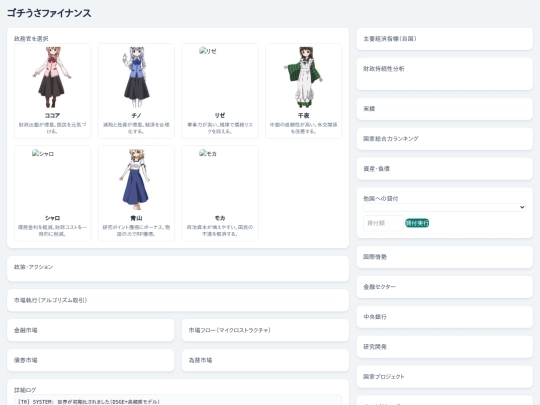Click the 金融セクター panel title
This screenshot has width=540, height=405.
click(379, 287)
